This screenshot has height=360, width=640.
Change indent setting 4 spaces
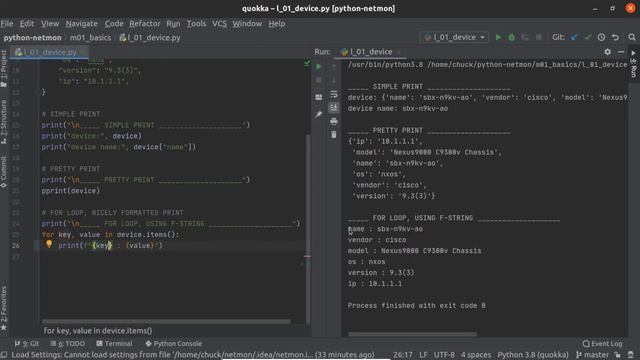(476, 355)
